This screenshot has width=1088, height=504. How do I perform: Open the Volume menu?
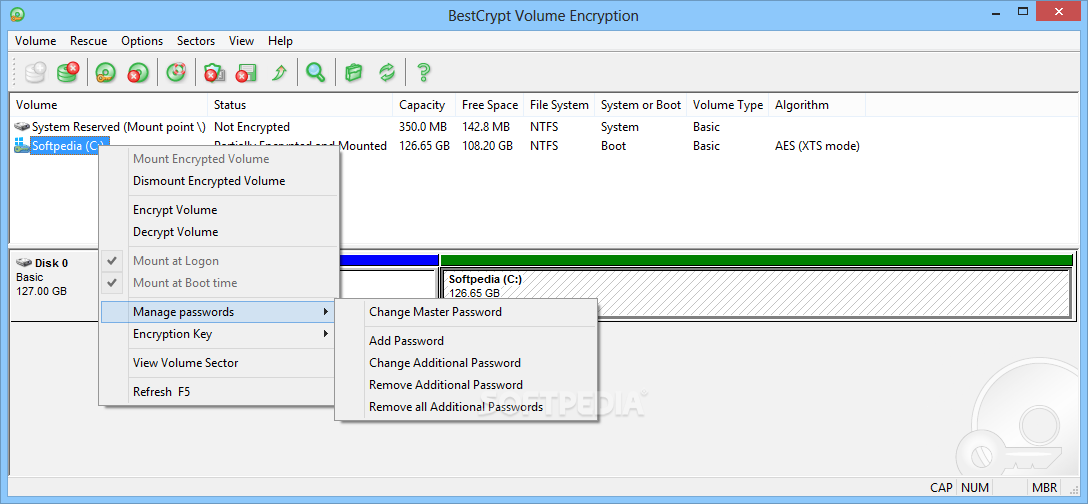pos(35,41)
